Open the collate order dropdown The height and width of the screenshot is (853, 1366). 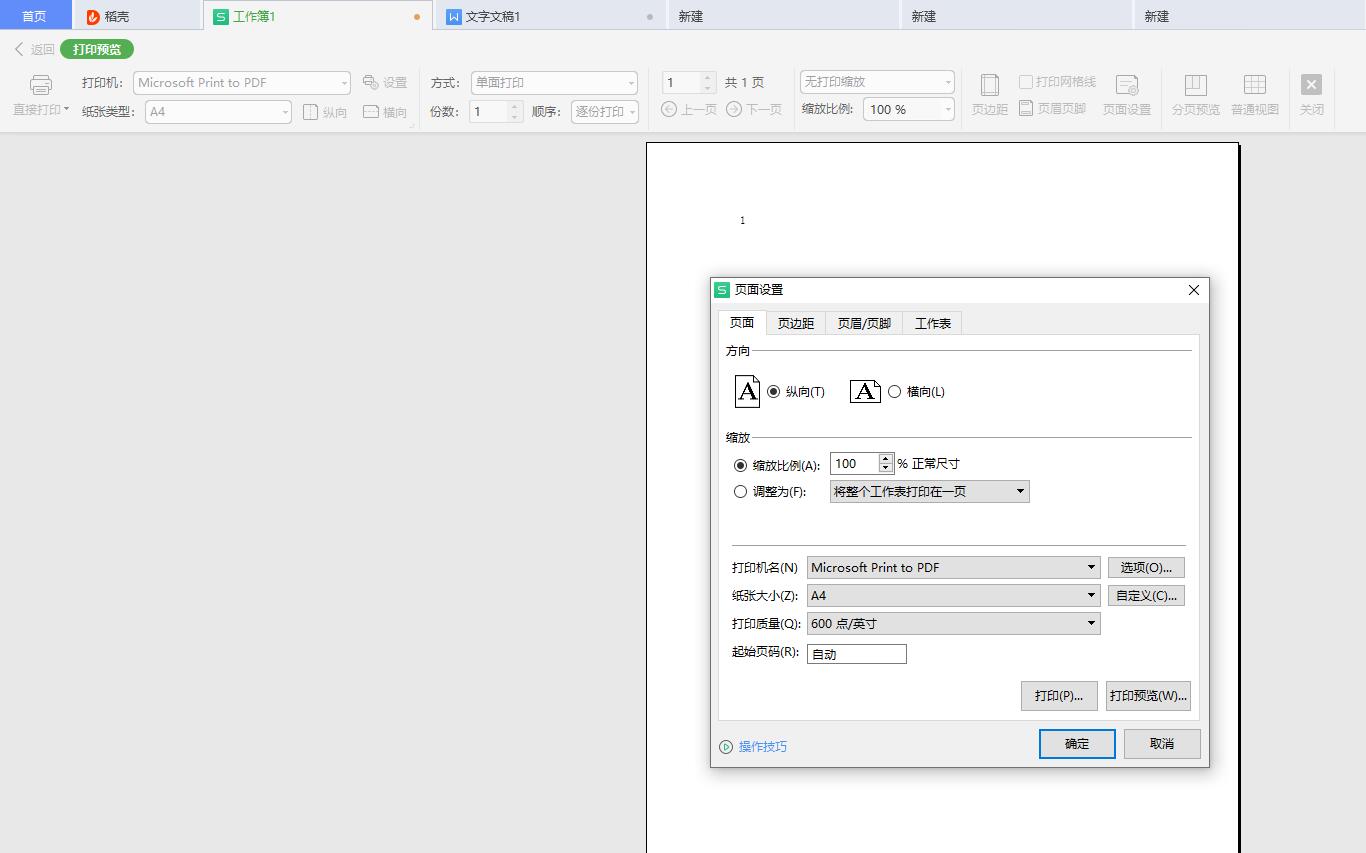click(605, 112)
